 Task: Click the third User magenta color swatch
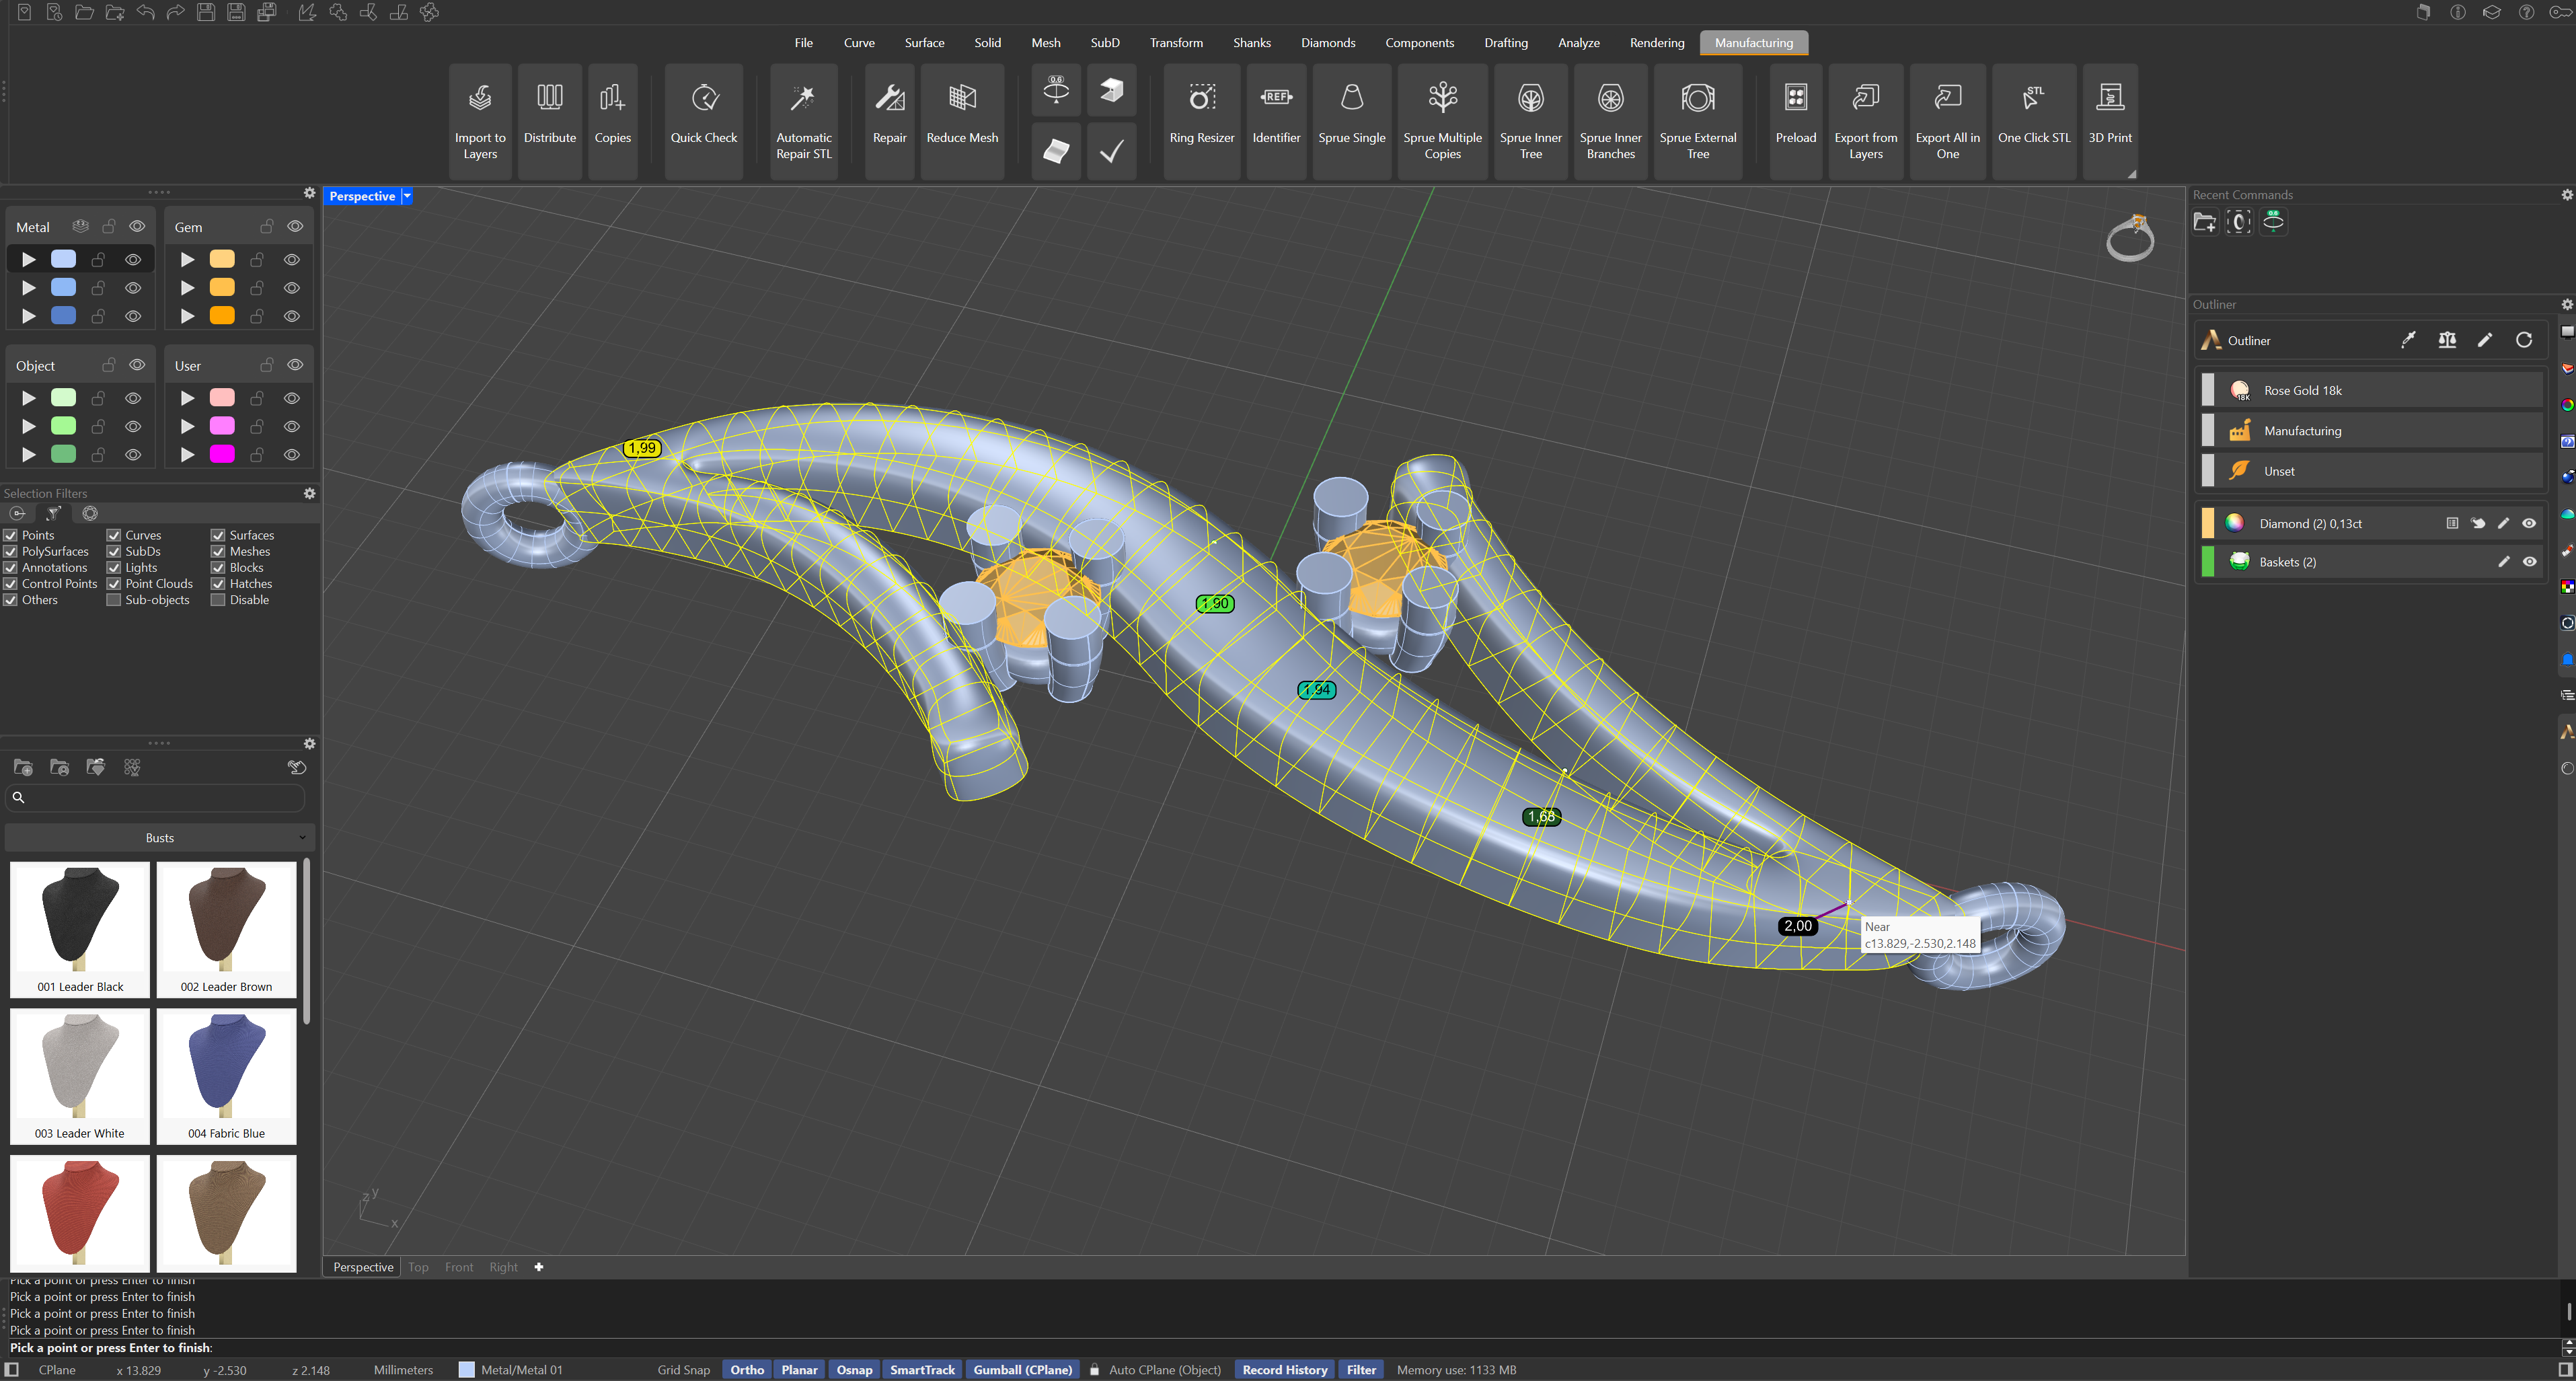click(222, 455)
